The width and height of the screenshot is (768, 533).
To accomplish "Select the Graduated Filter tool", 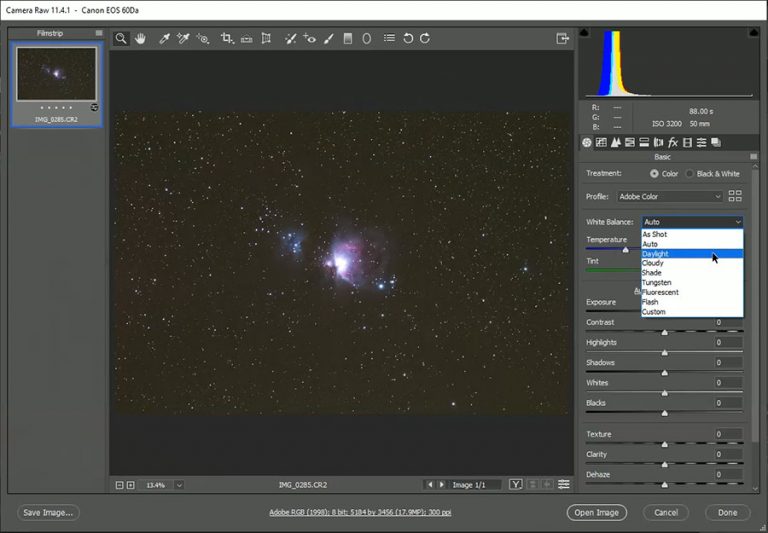I will [348, 38].
